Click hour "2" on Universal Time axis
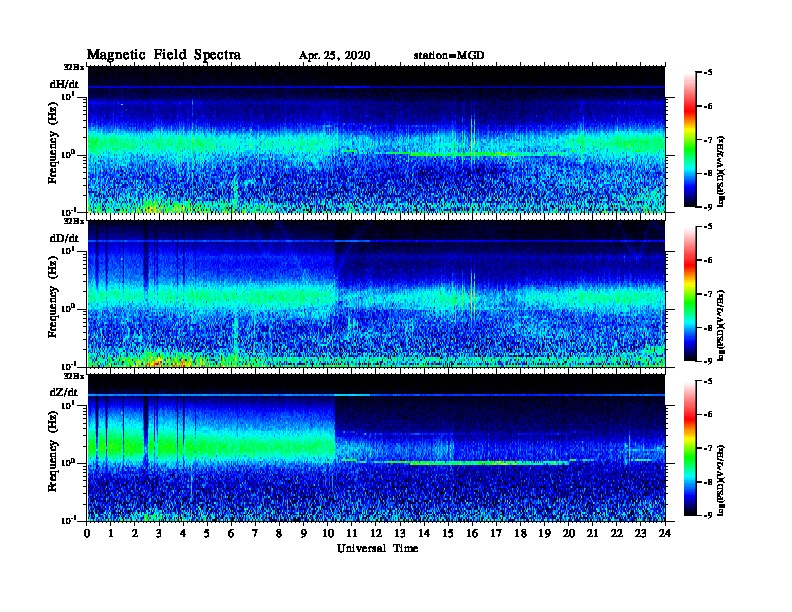Viewport: 792px width, 612px height. 135,533
